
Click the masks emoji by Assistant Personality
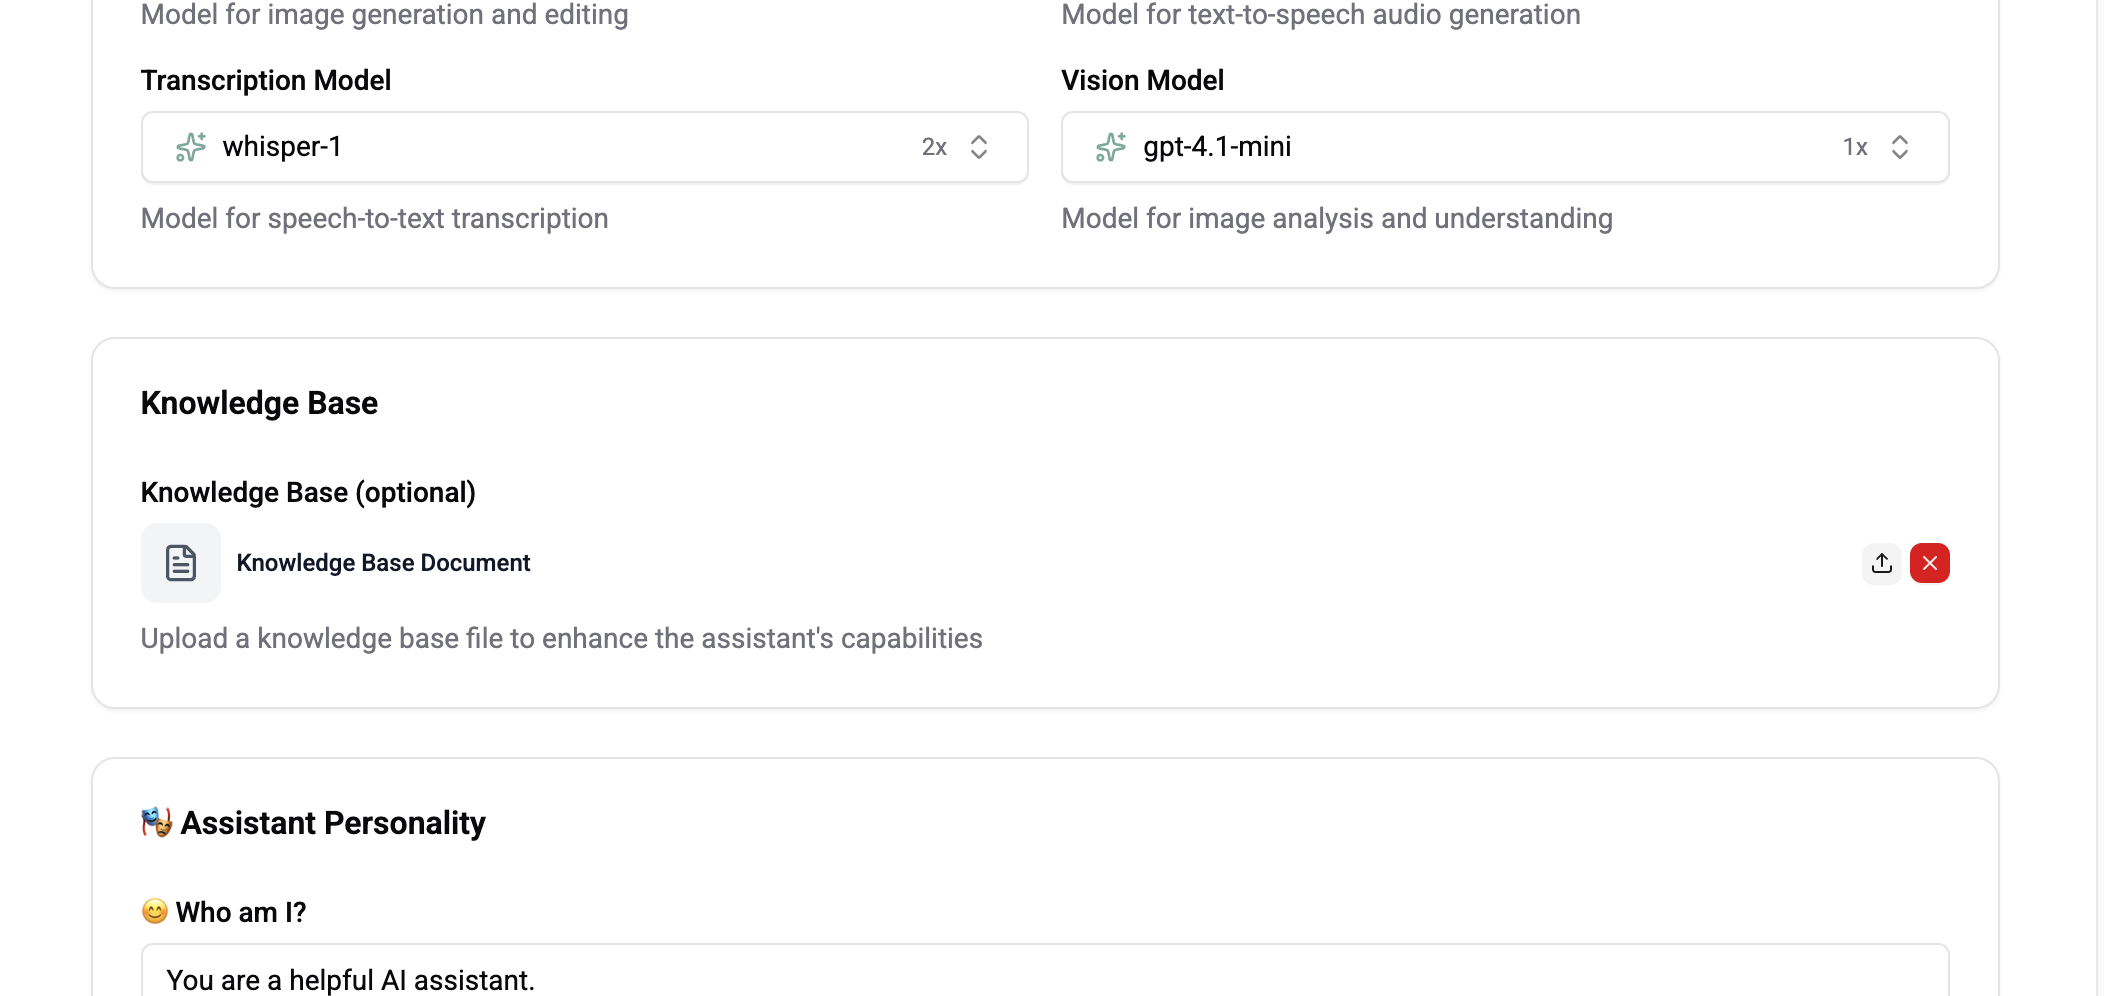tap(156, 822)
